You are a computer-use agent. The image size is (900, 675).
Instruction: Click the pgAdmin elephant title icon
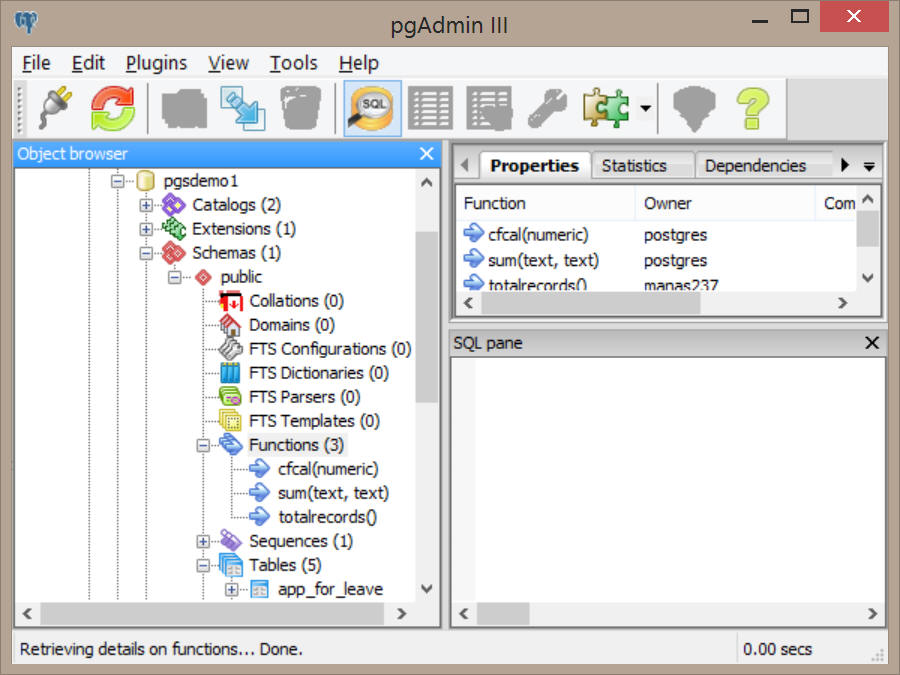(26, 23)
